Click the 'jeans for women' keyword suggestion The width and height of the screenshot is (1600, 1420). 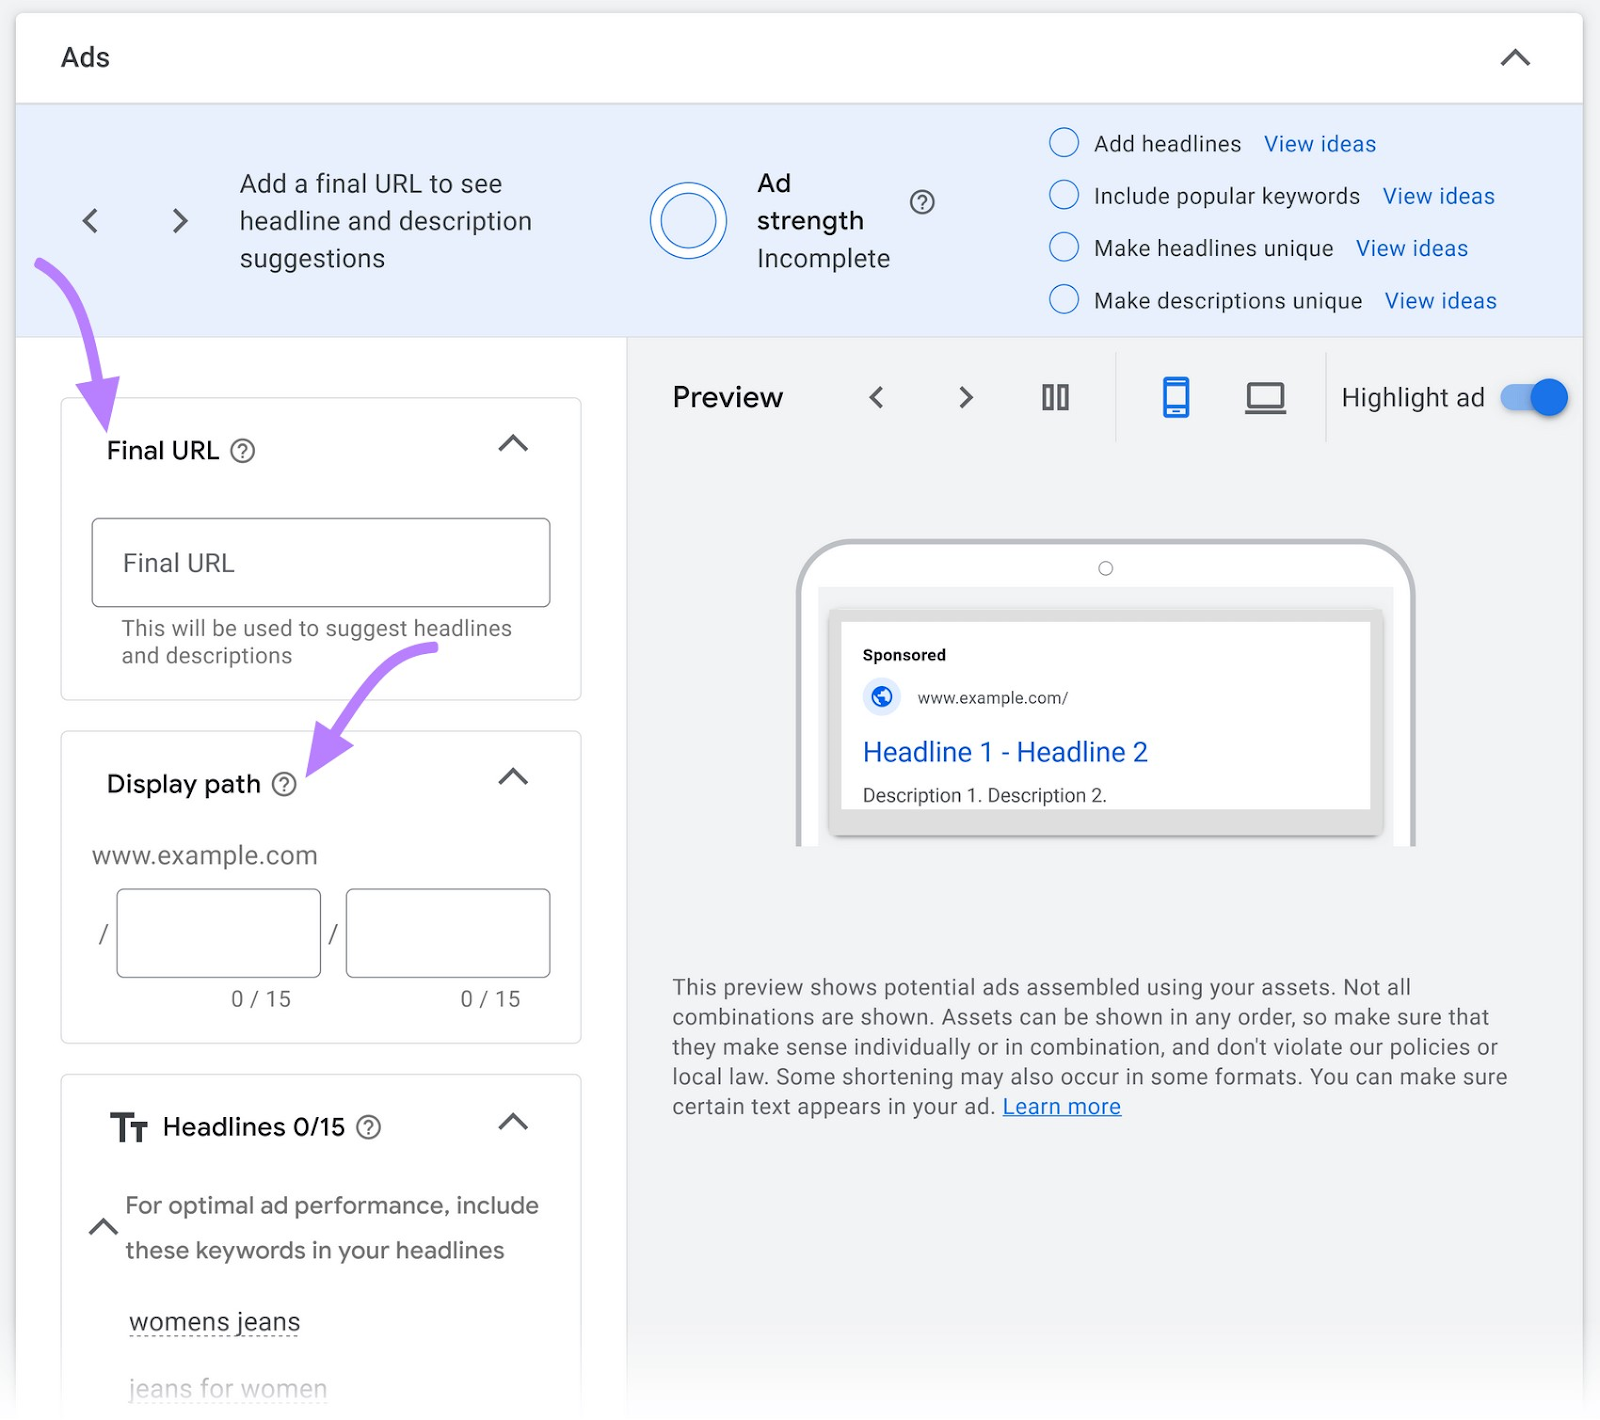click(228, 1389)
